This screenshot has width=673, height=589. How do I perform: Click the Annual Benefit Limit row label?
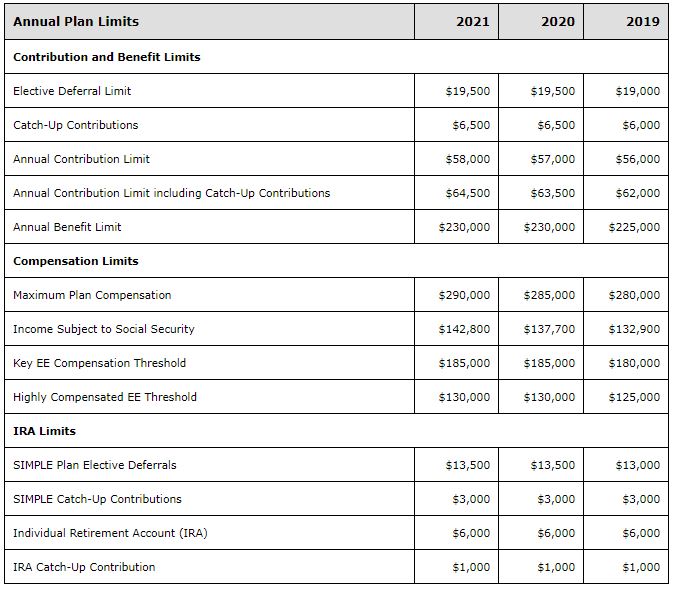[x=67, y=227]
